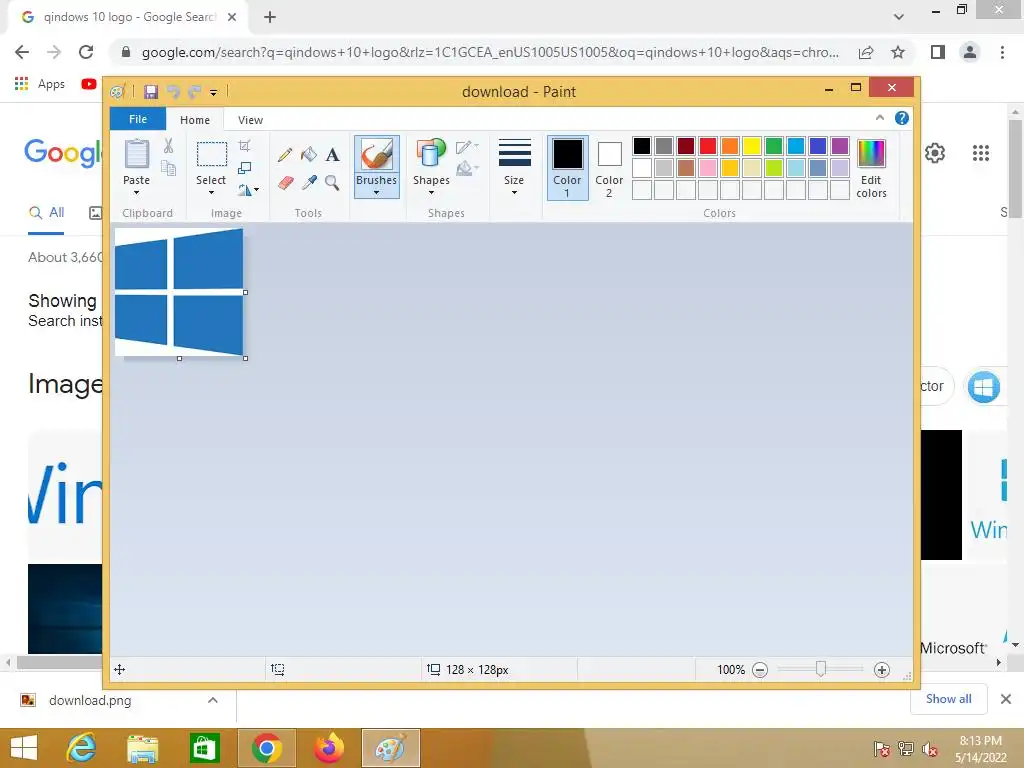1024x768 pixels.
Task: Click the Shapes gallery icon
Action: [431, 155]
